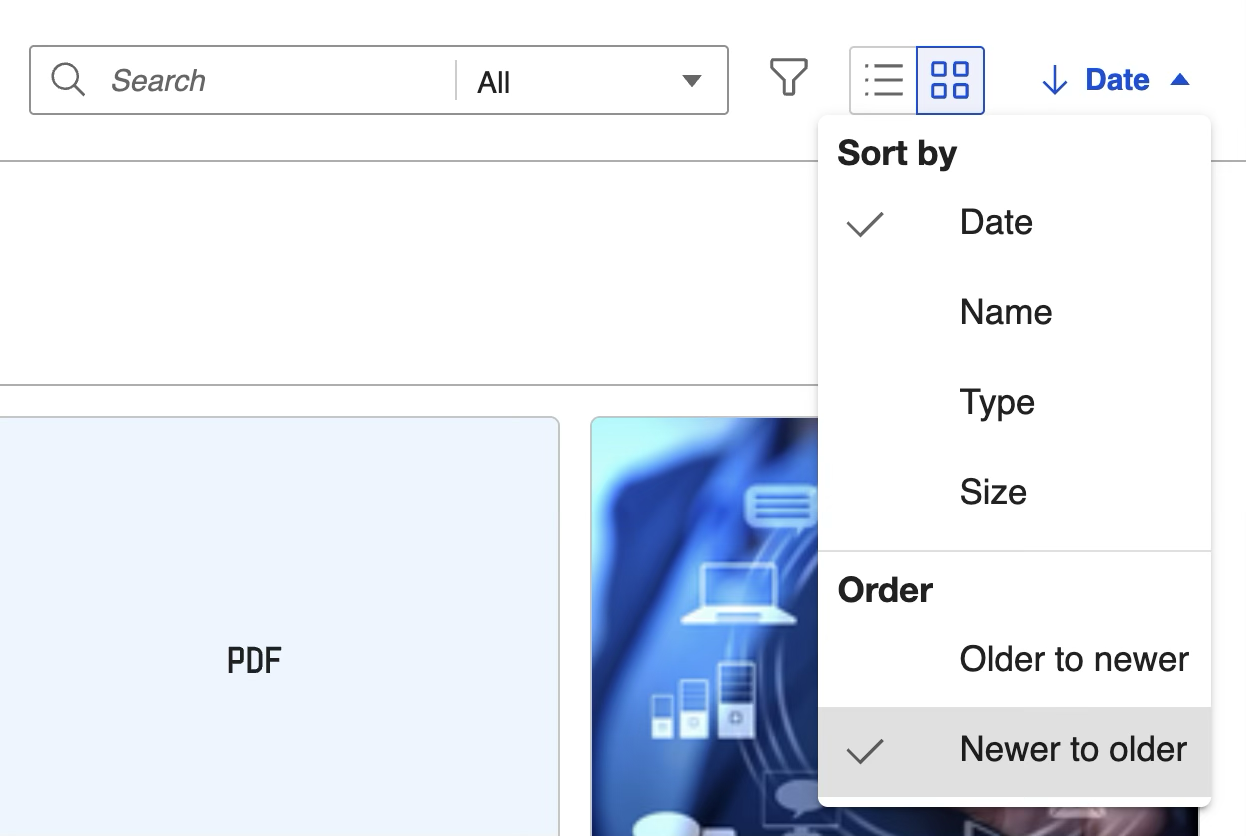Choose Older to newer ordering
This screenshot has height=836, width=1246.
(1073, 659)
